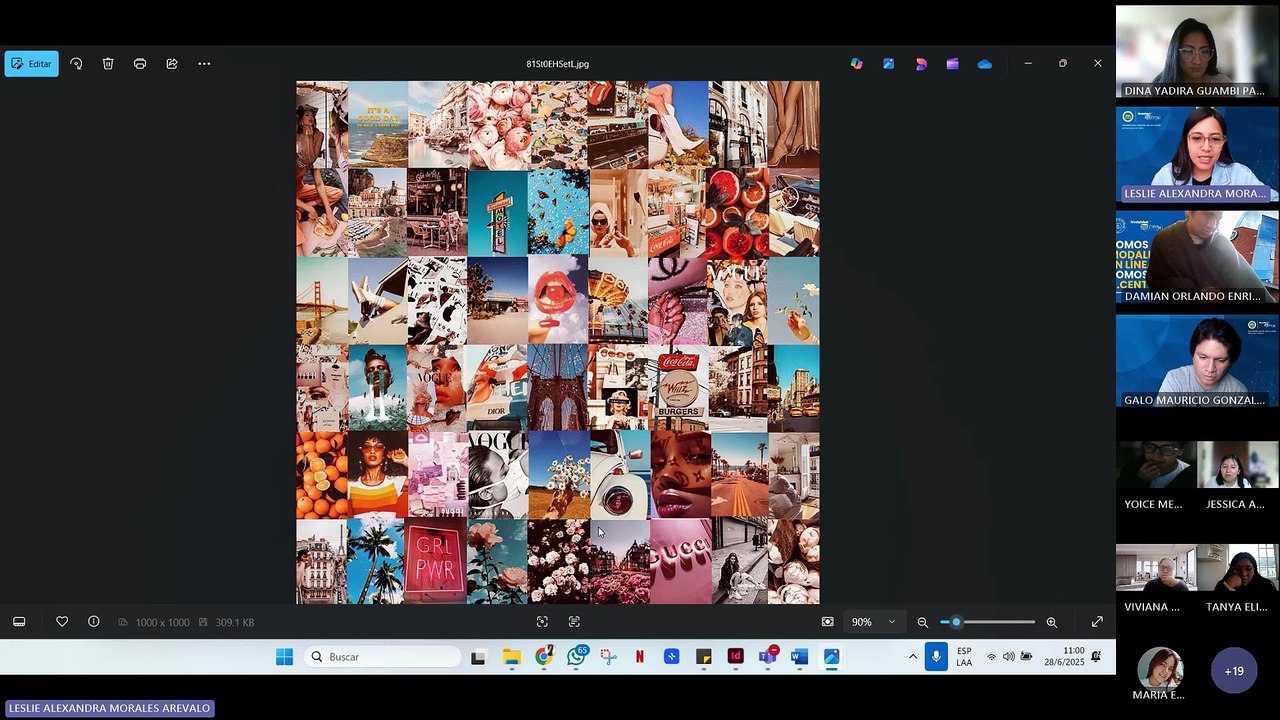Open the OneDrive cloud icon

tap(985, 64)
